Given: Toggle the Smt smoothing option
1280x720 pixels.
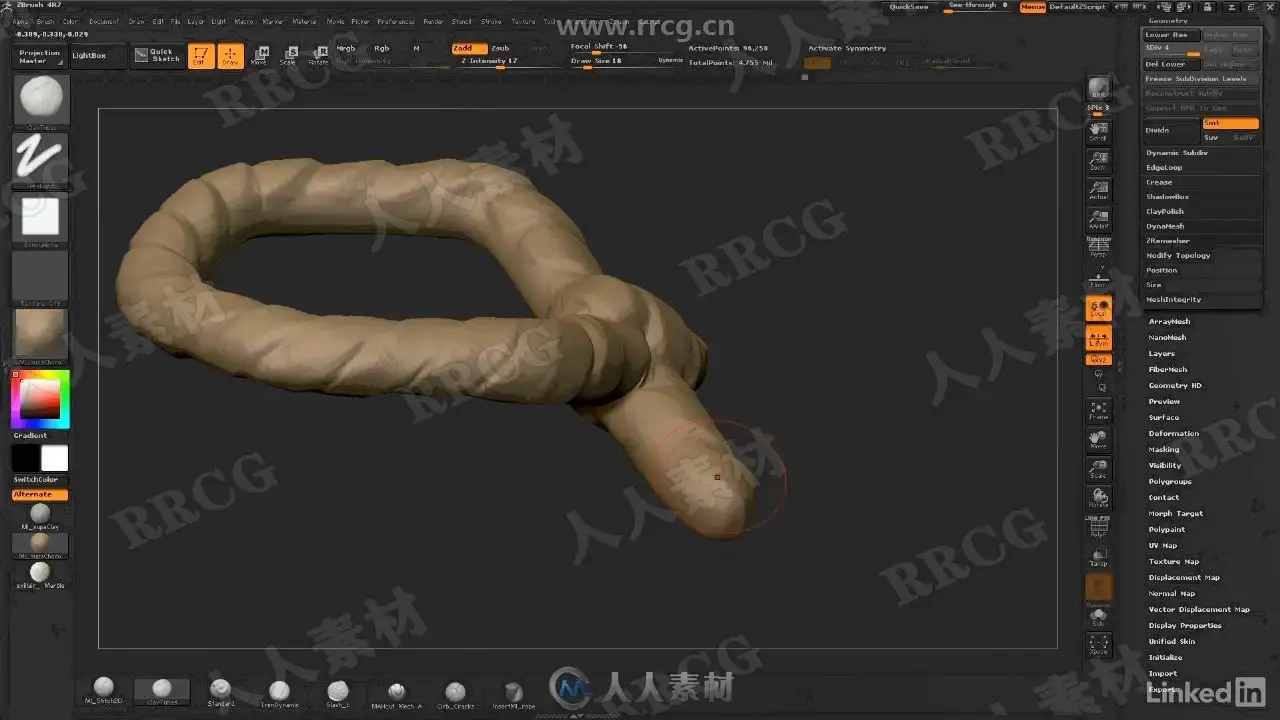Looking at the screenshot, I should tap(1230, 123).
